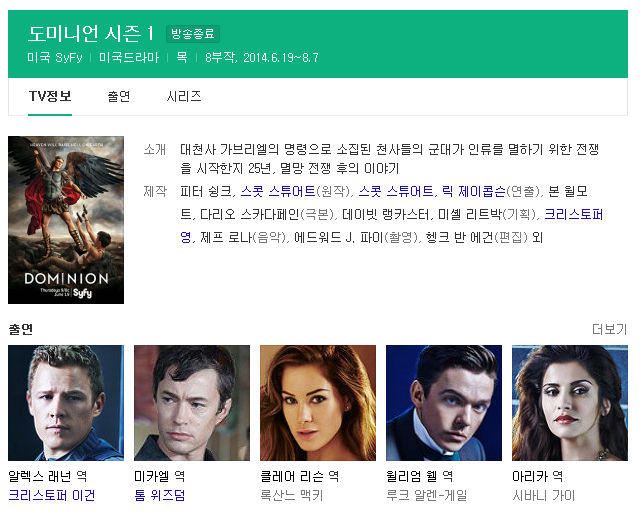Viewport: 640px width, 514px height.
Task: Click 더보기 to see more cast
Action: (609, 329)
